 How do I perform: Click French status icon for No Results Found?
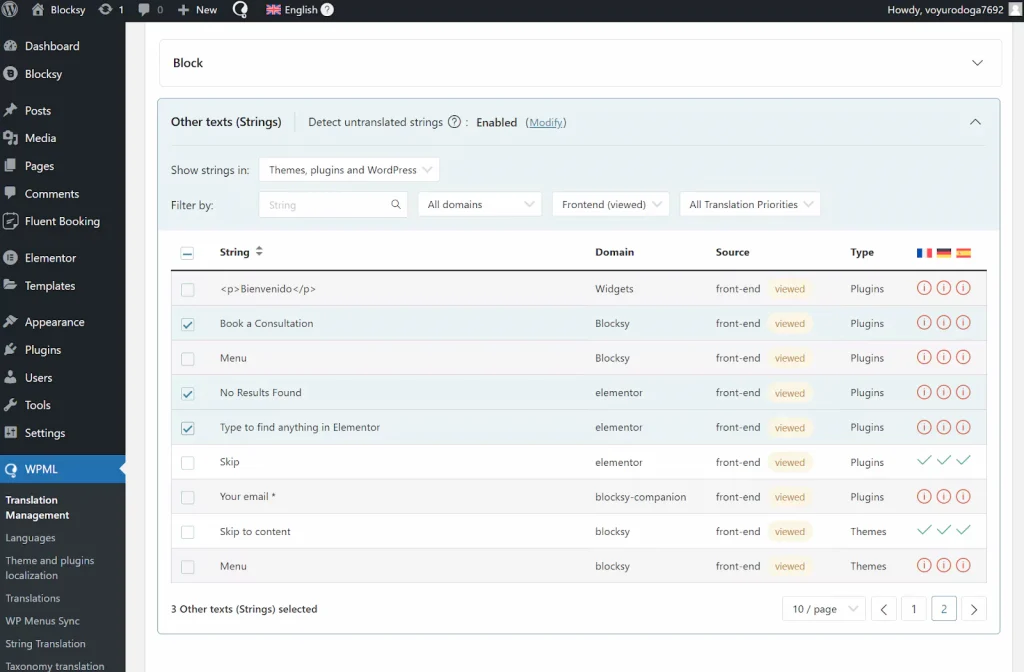tap(924, 392)
